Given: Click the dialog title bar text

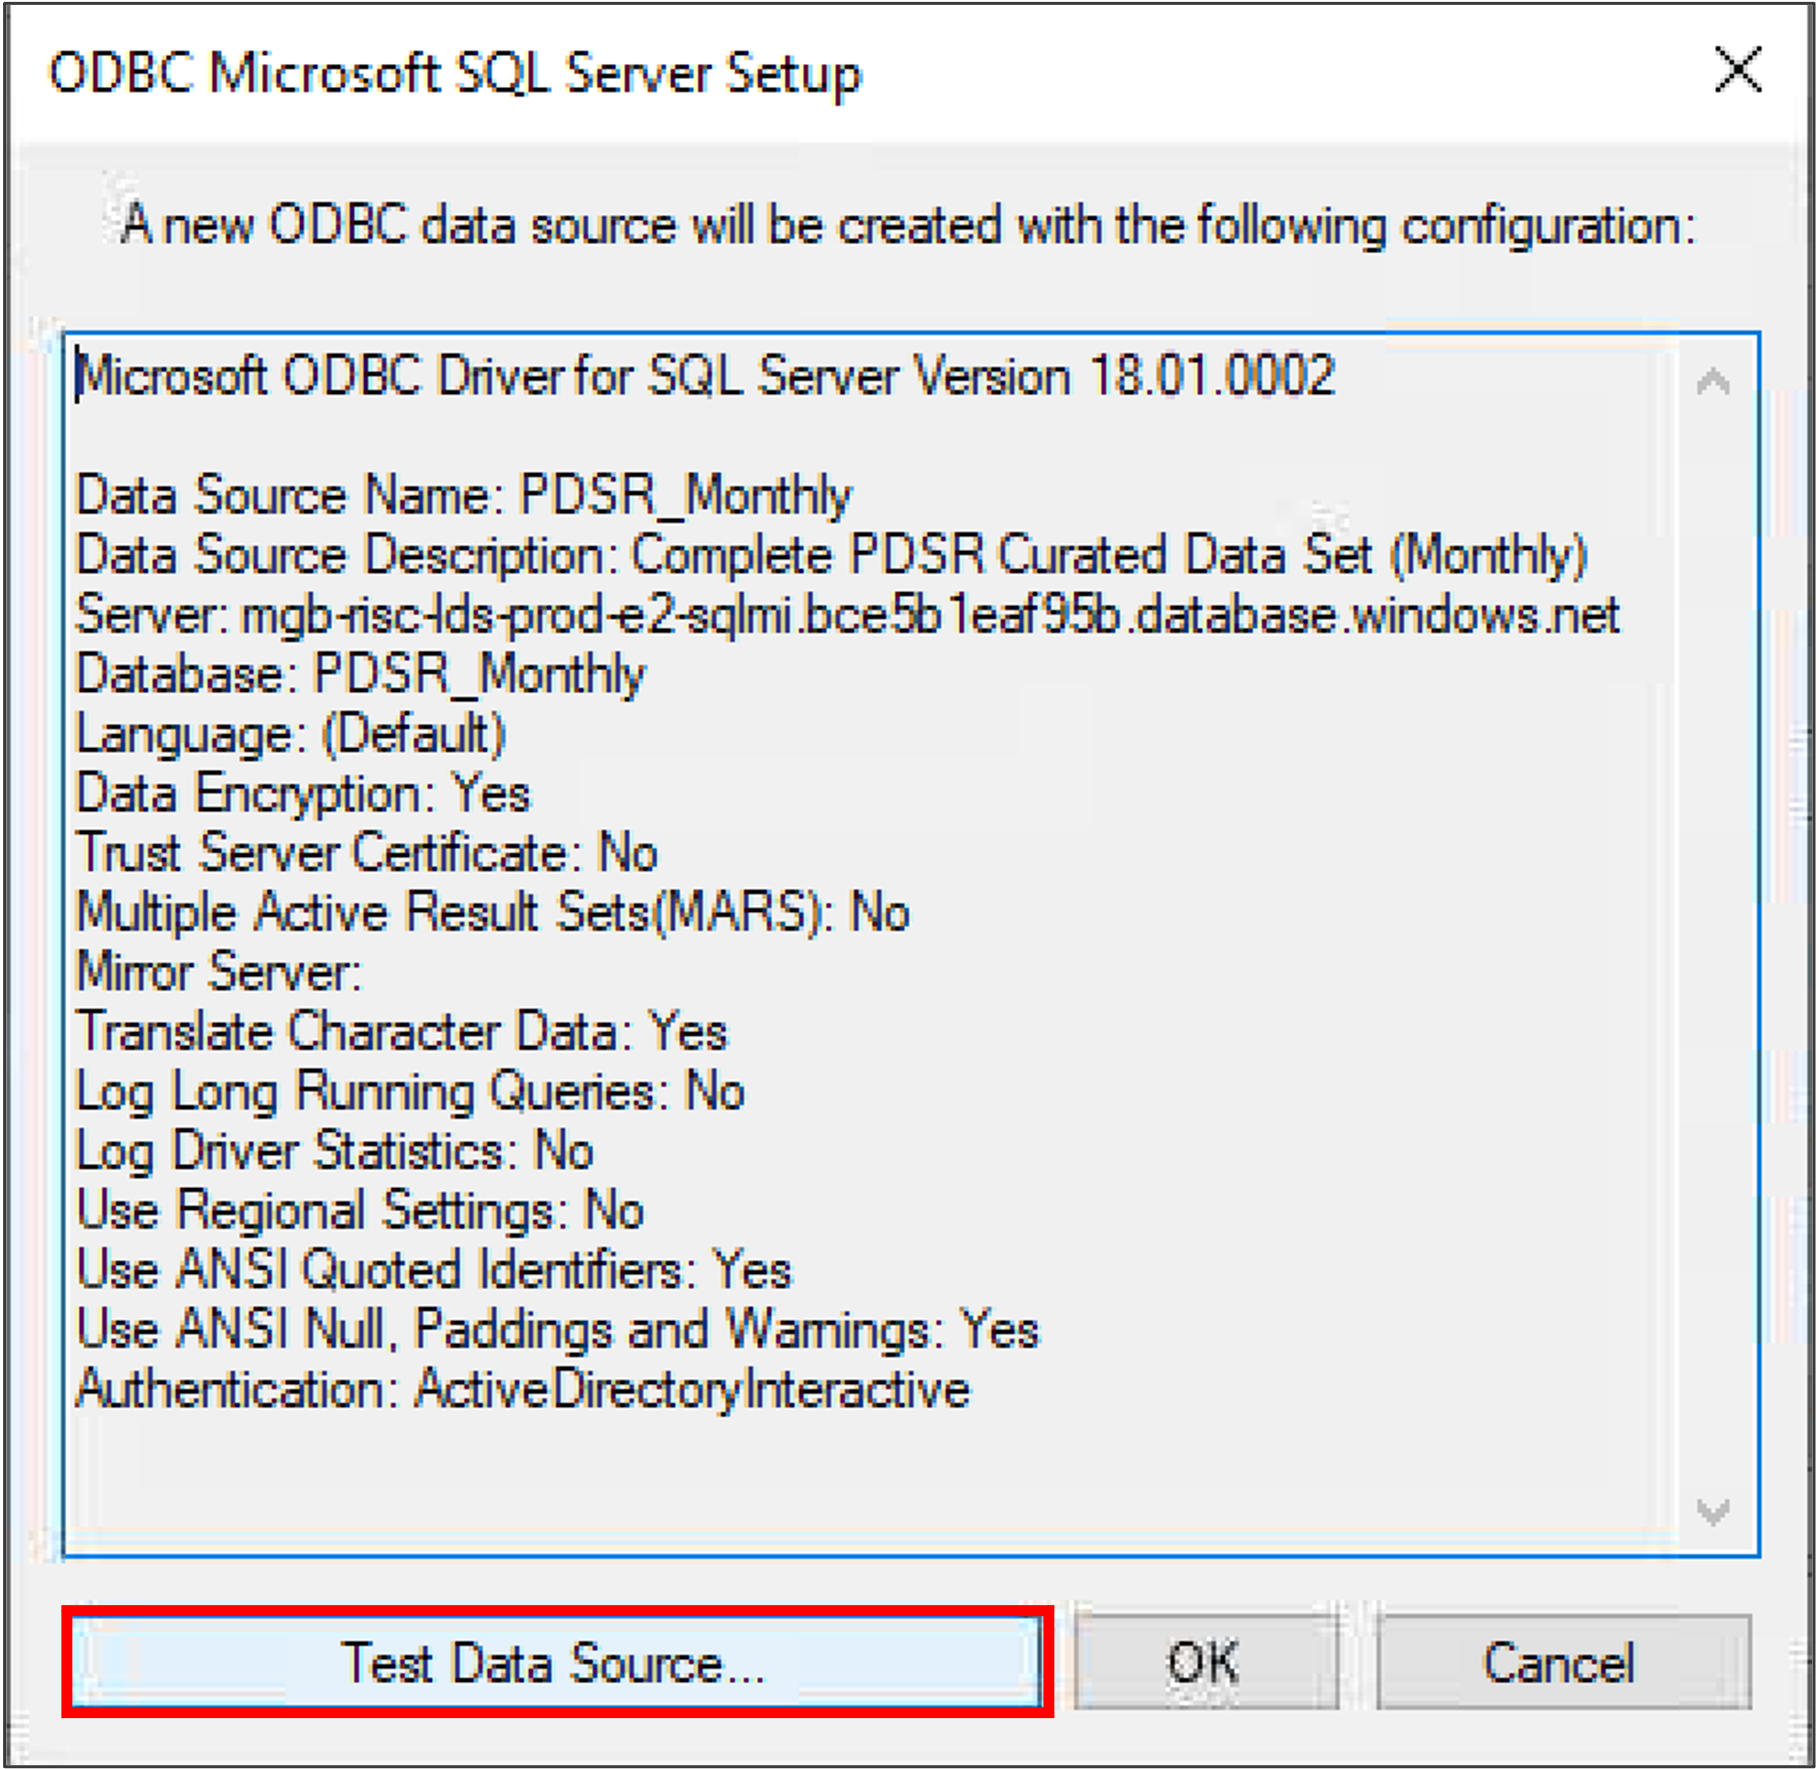Looking at the screenshot, I should [x=455, y=74].
